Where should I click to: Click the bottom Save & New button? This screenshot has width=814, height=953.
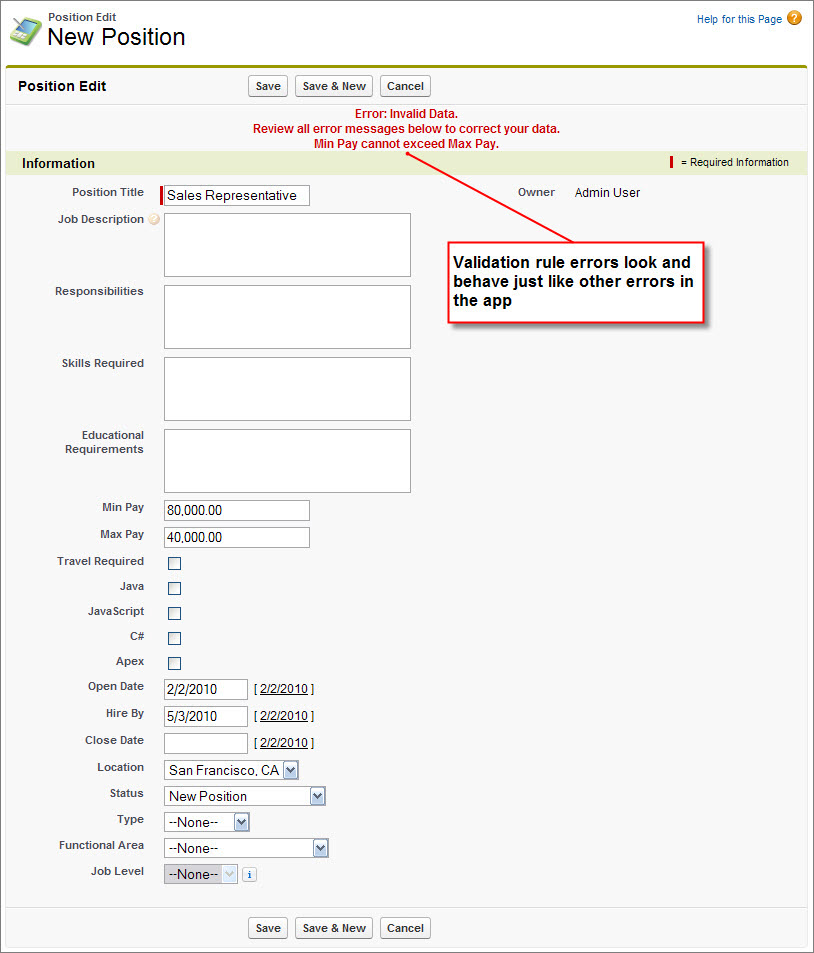tap(334, 928)
